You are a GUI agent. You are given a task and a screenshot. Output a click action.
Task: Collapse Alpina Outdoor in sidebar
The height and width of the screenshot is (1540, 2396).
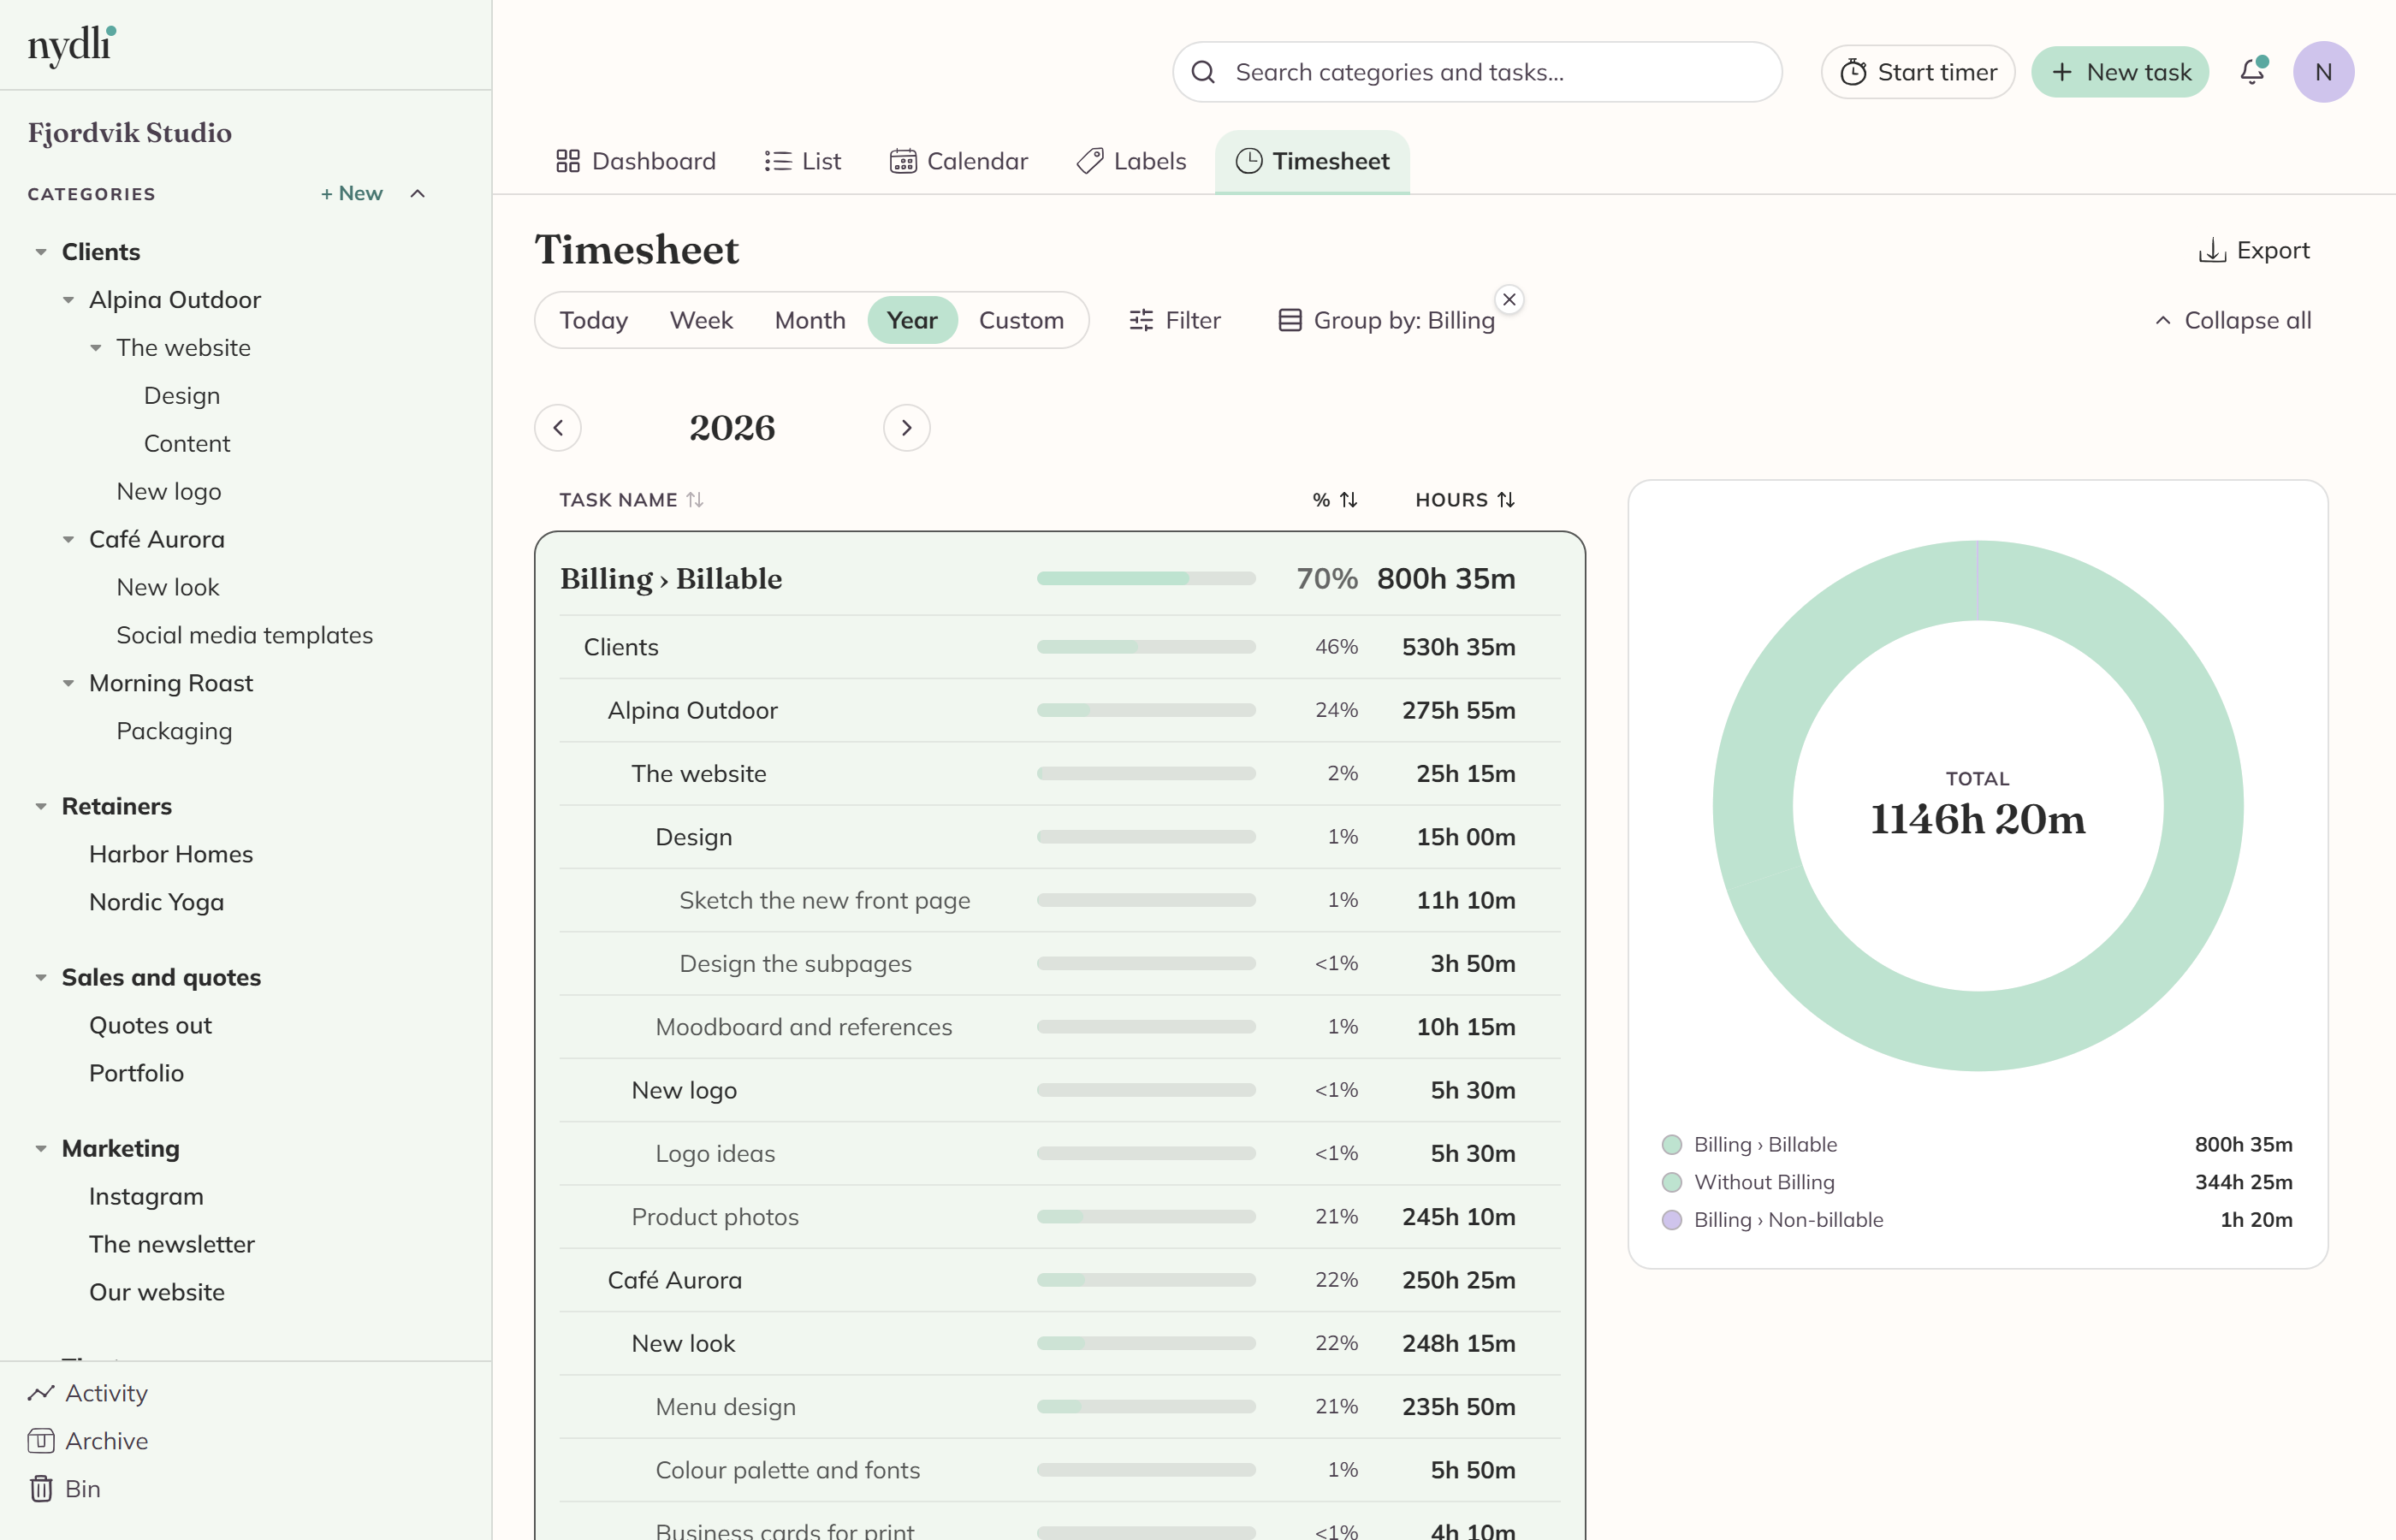(68, 300)
